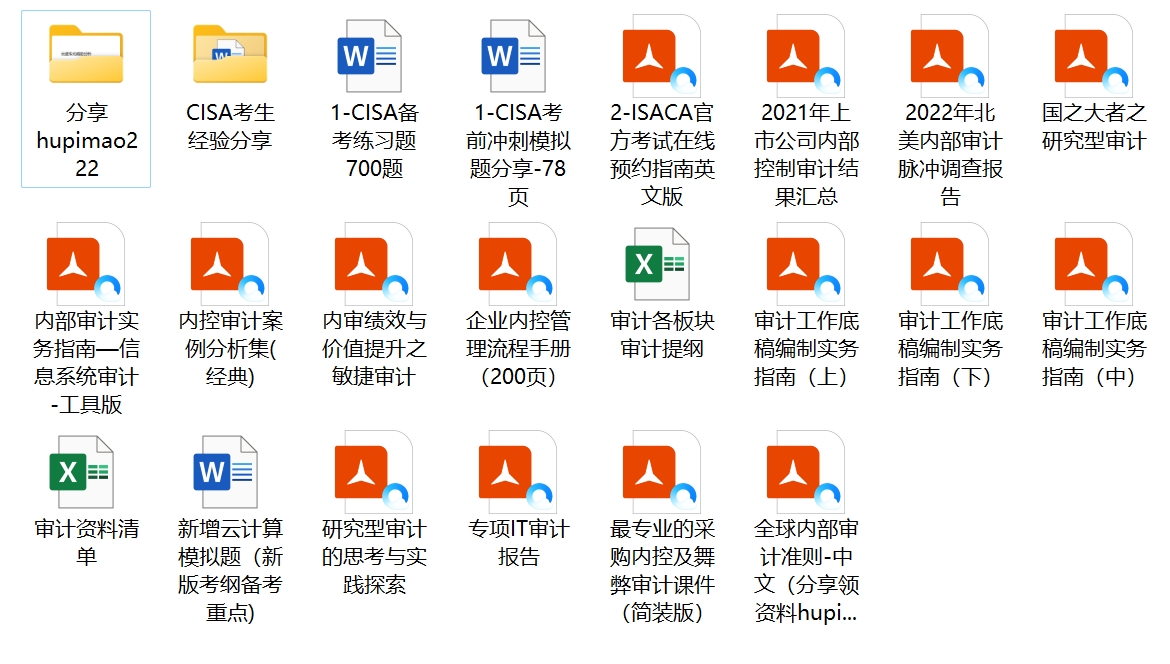Select the 1-CISA备考练习题700题 Word icon
This screenshot has height=664, width=1170.
pos(370,56)
